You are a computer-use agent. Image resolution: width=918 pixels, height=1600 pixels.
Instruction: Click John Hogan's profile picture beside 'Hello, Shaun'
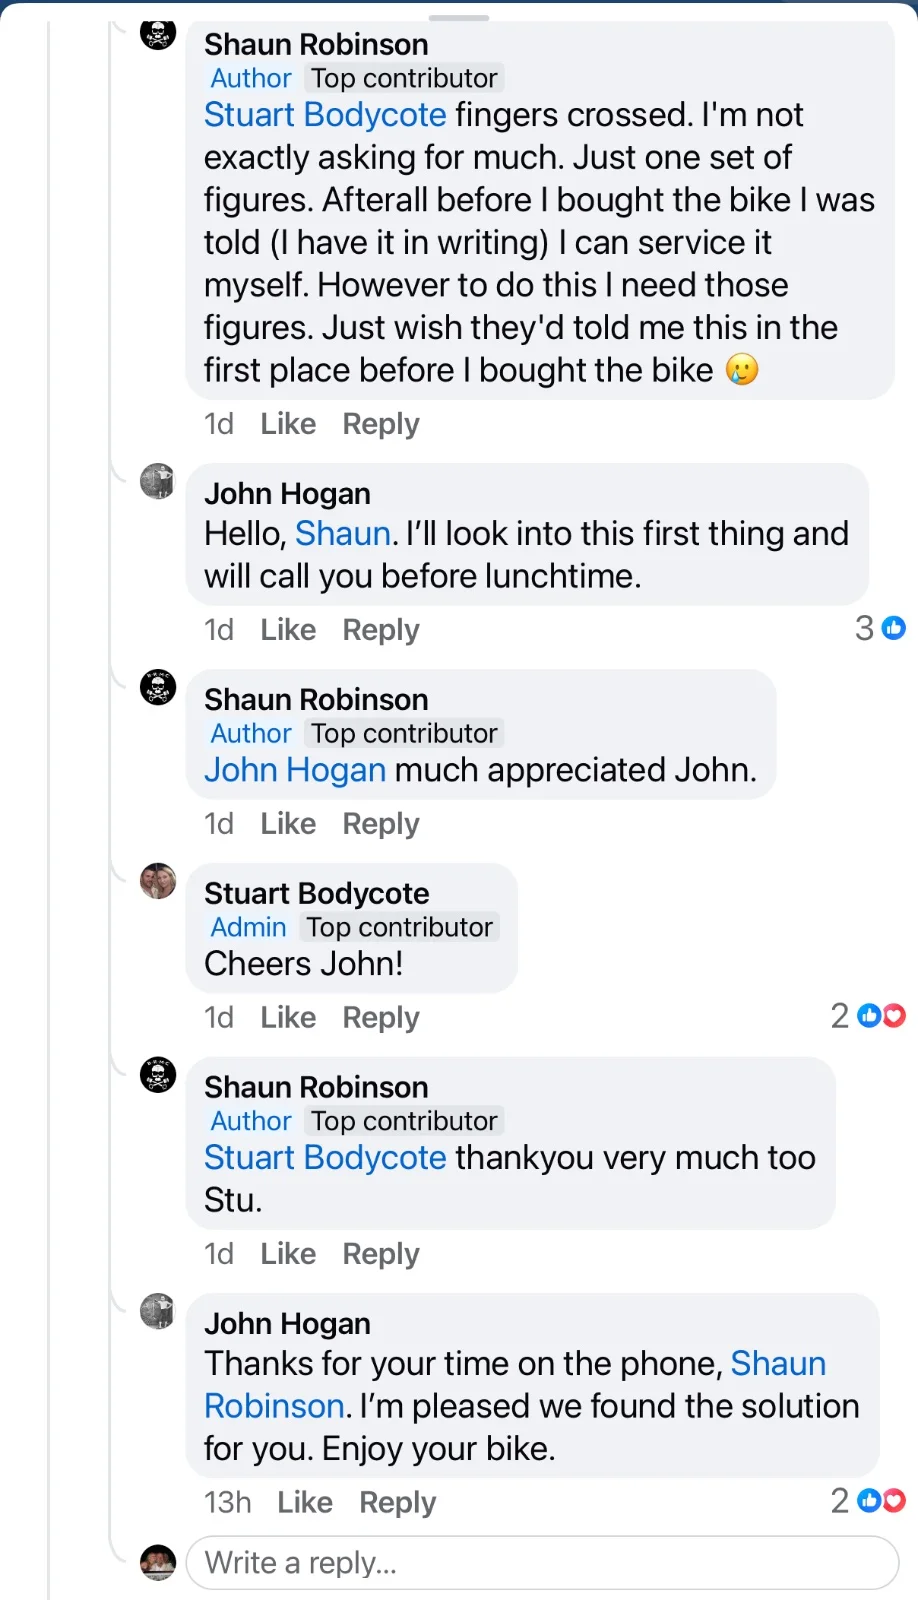[158, 481]
